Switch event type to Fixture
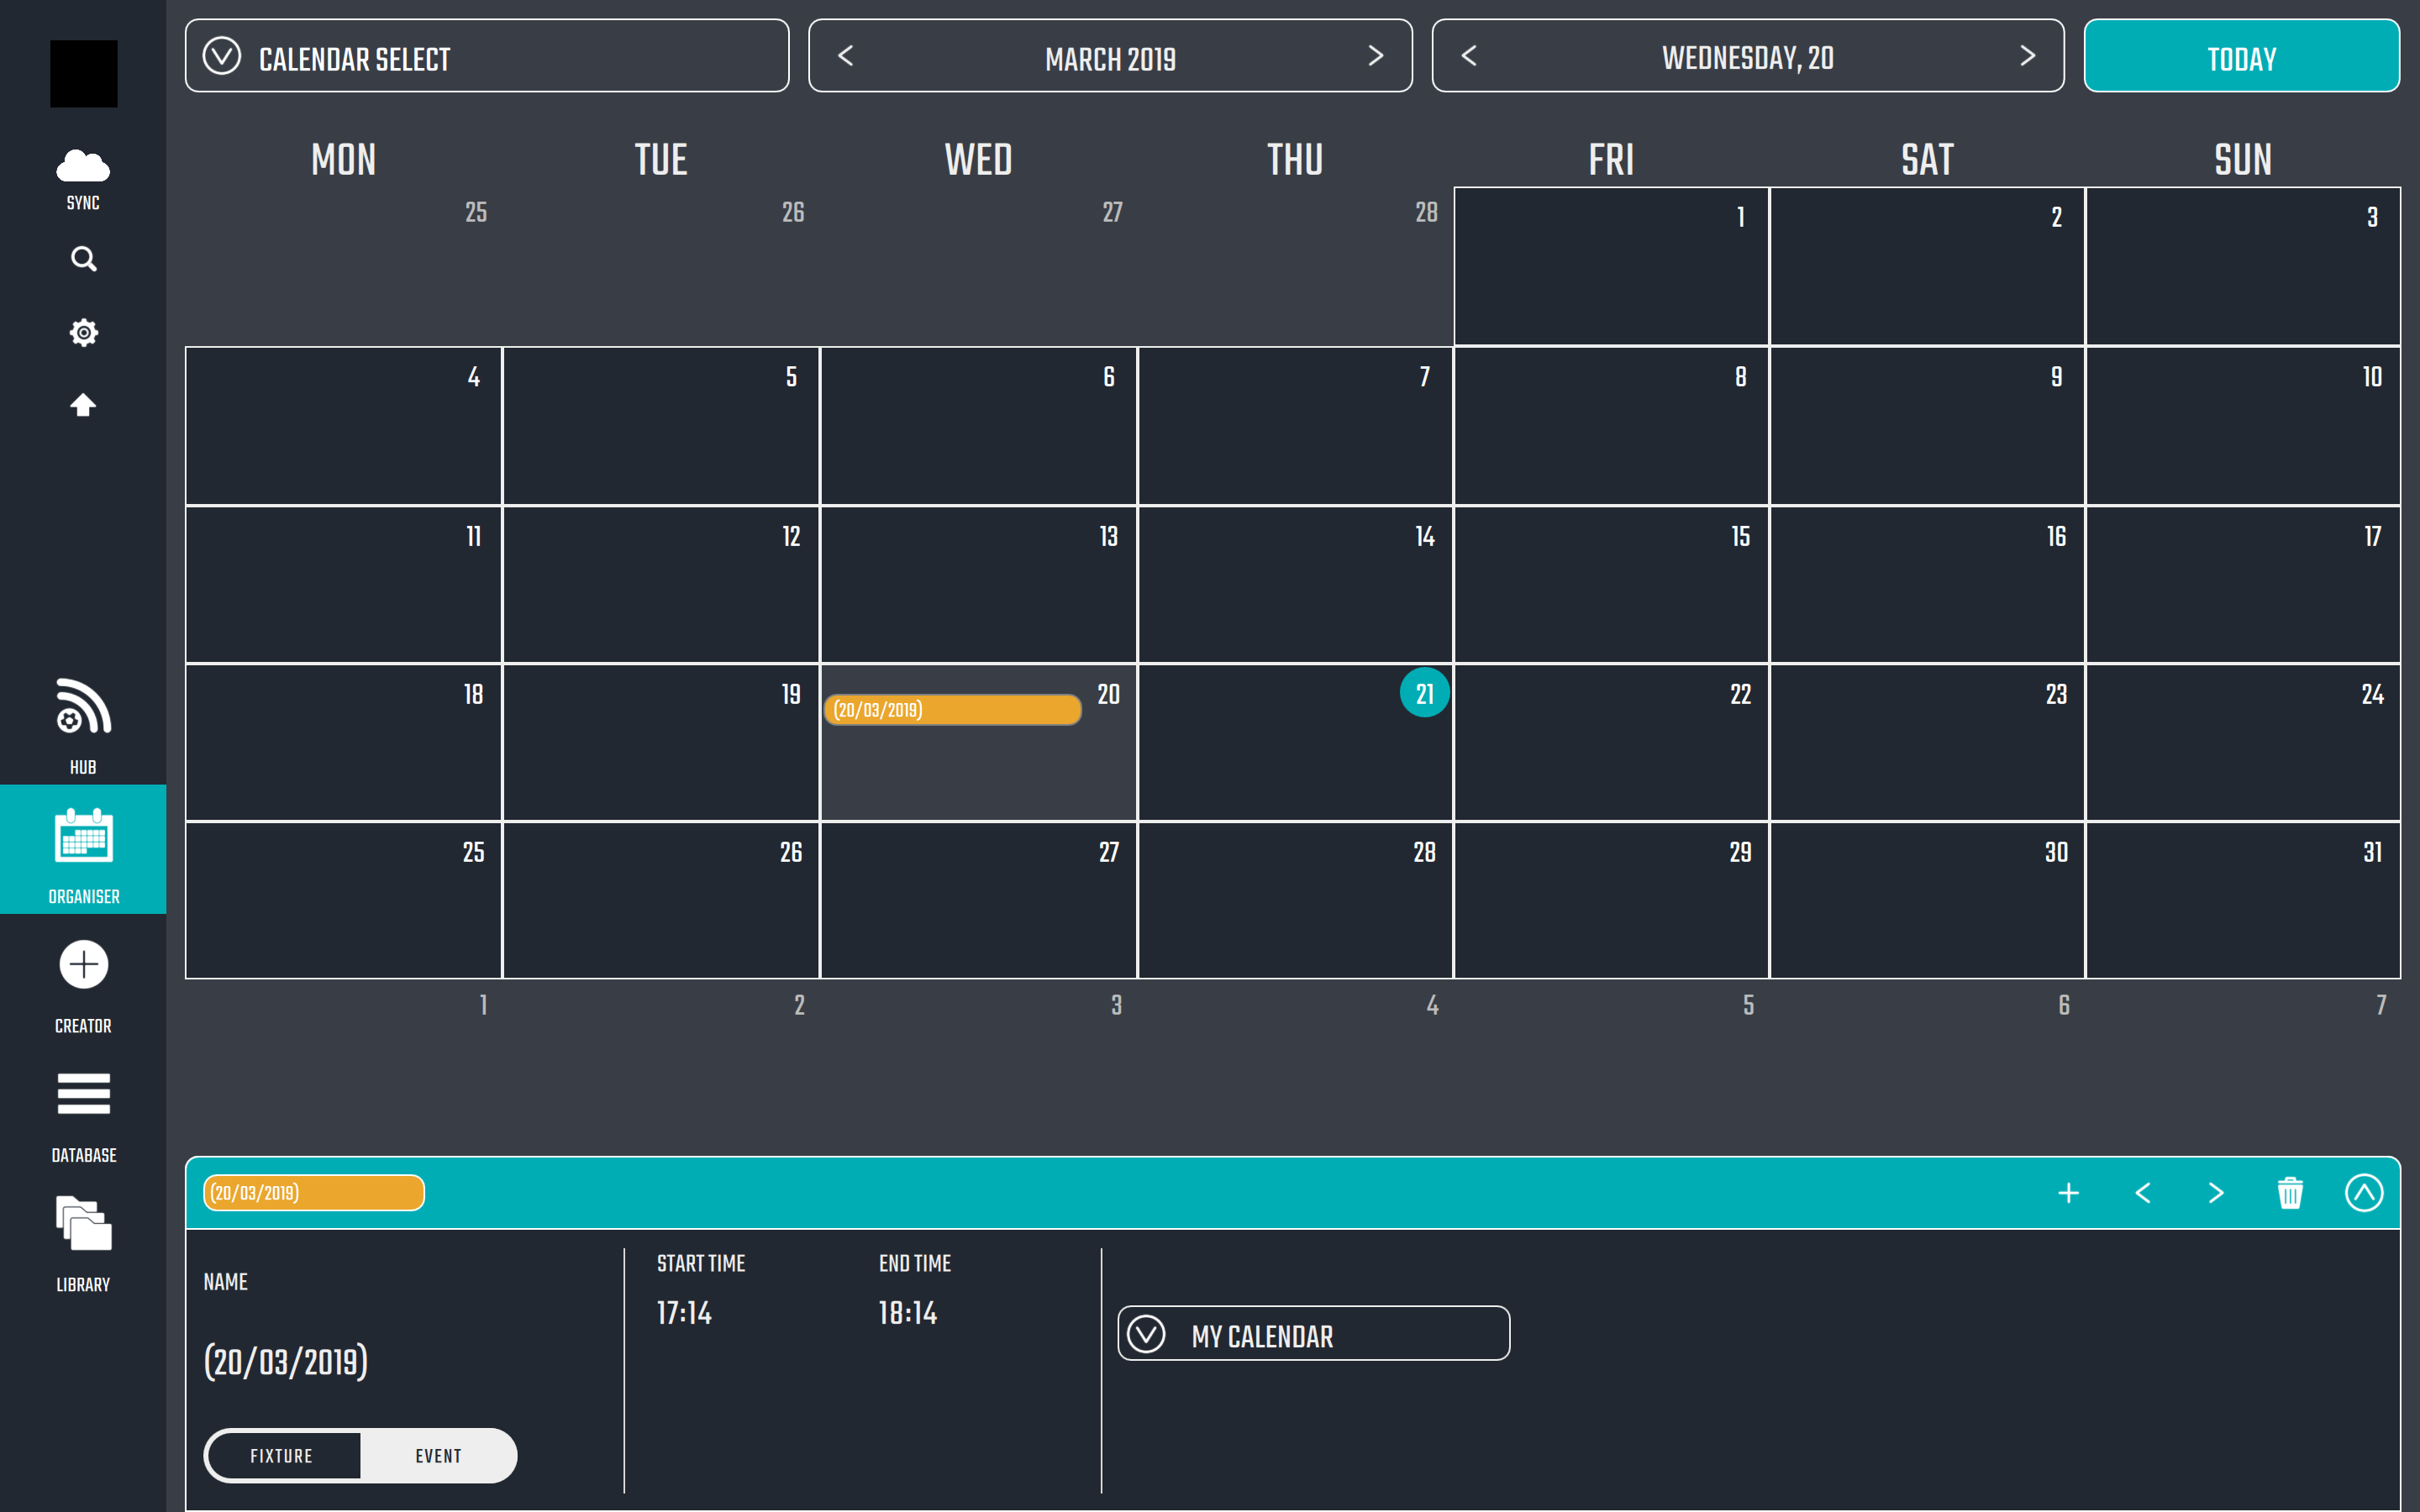The width and height of the screenshot is (2420, 1512). pos(282,1456)
